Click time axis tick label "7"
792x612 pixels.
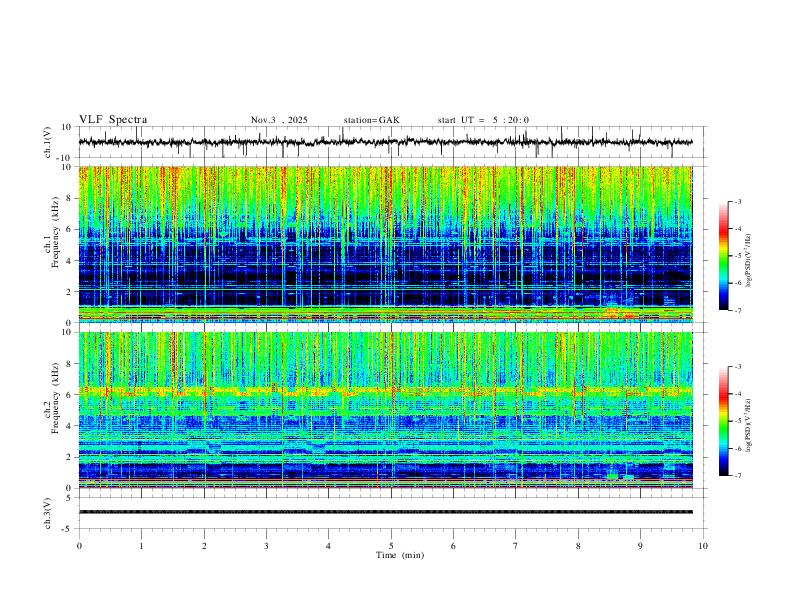click(x=516, y=546)
